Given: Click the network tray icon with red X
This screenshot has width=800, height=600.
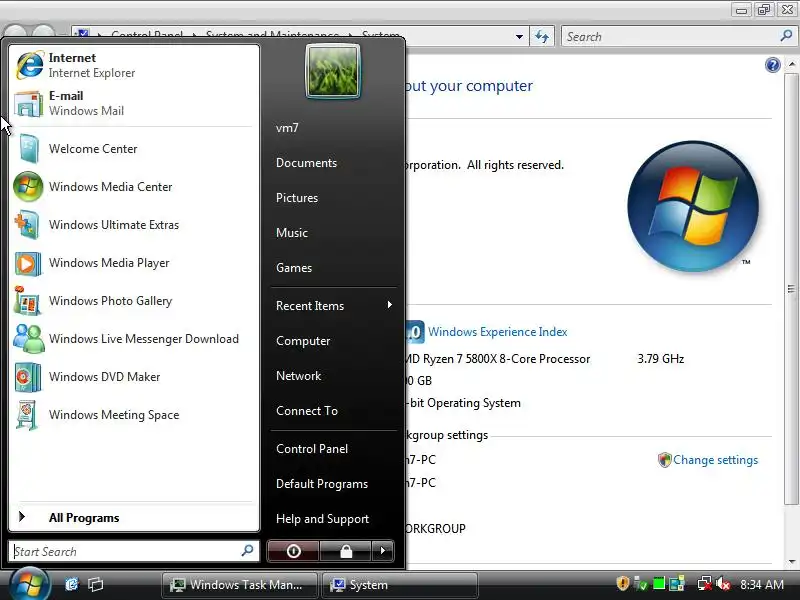Looking at the screenshot, I should pos(705,584).
